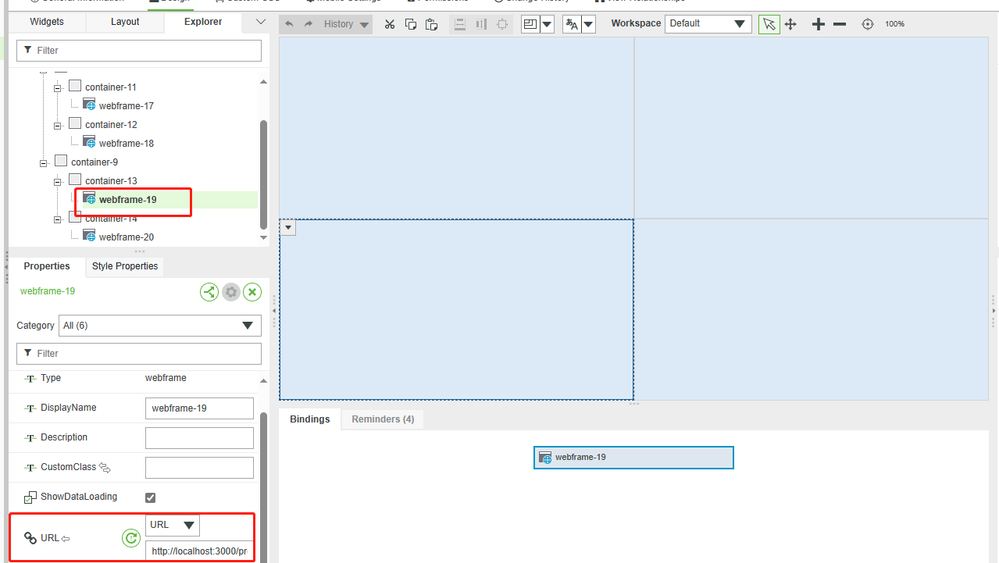Click the webframe-17 widget icon

click(x=89, y=104)
